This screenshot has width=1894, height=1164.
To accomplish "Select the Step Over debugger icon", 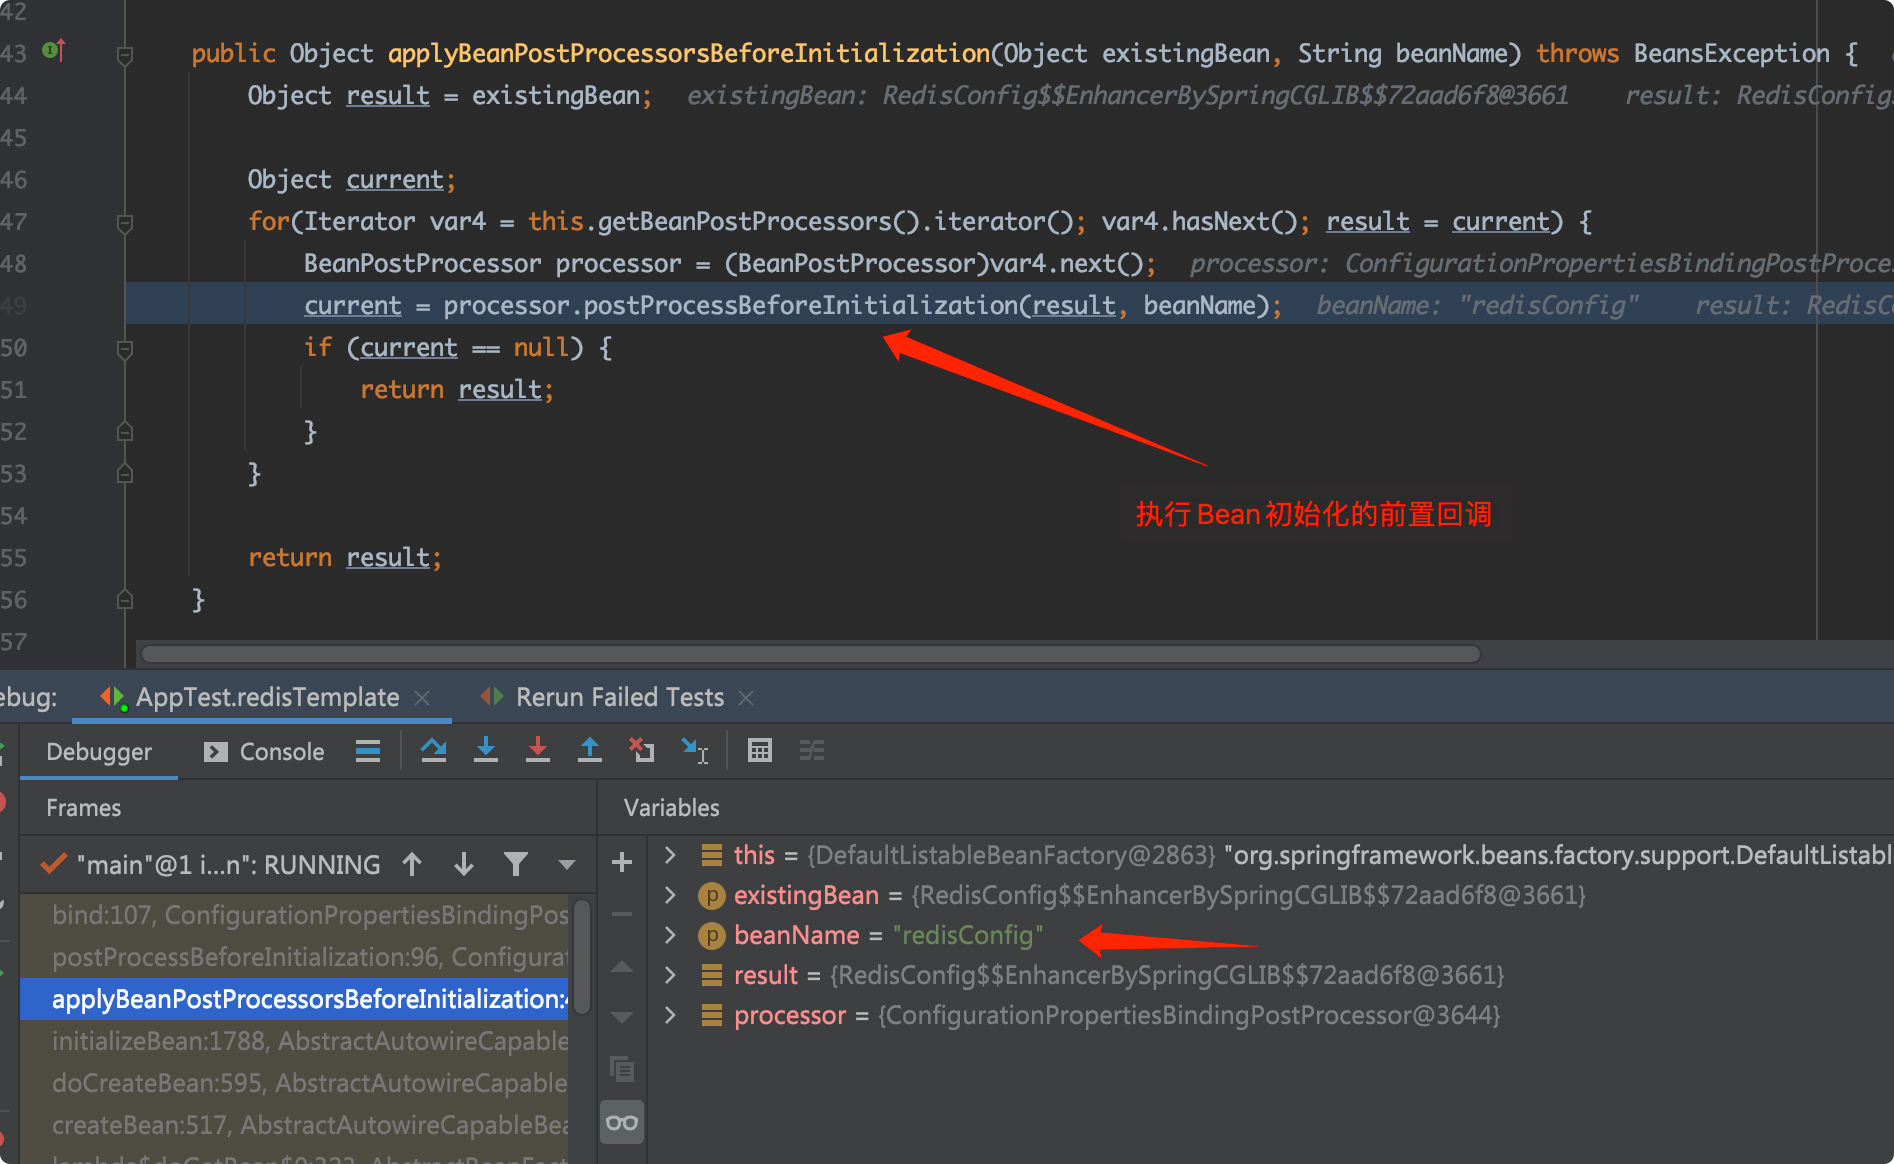I will [x=433, y=750].
